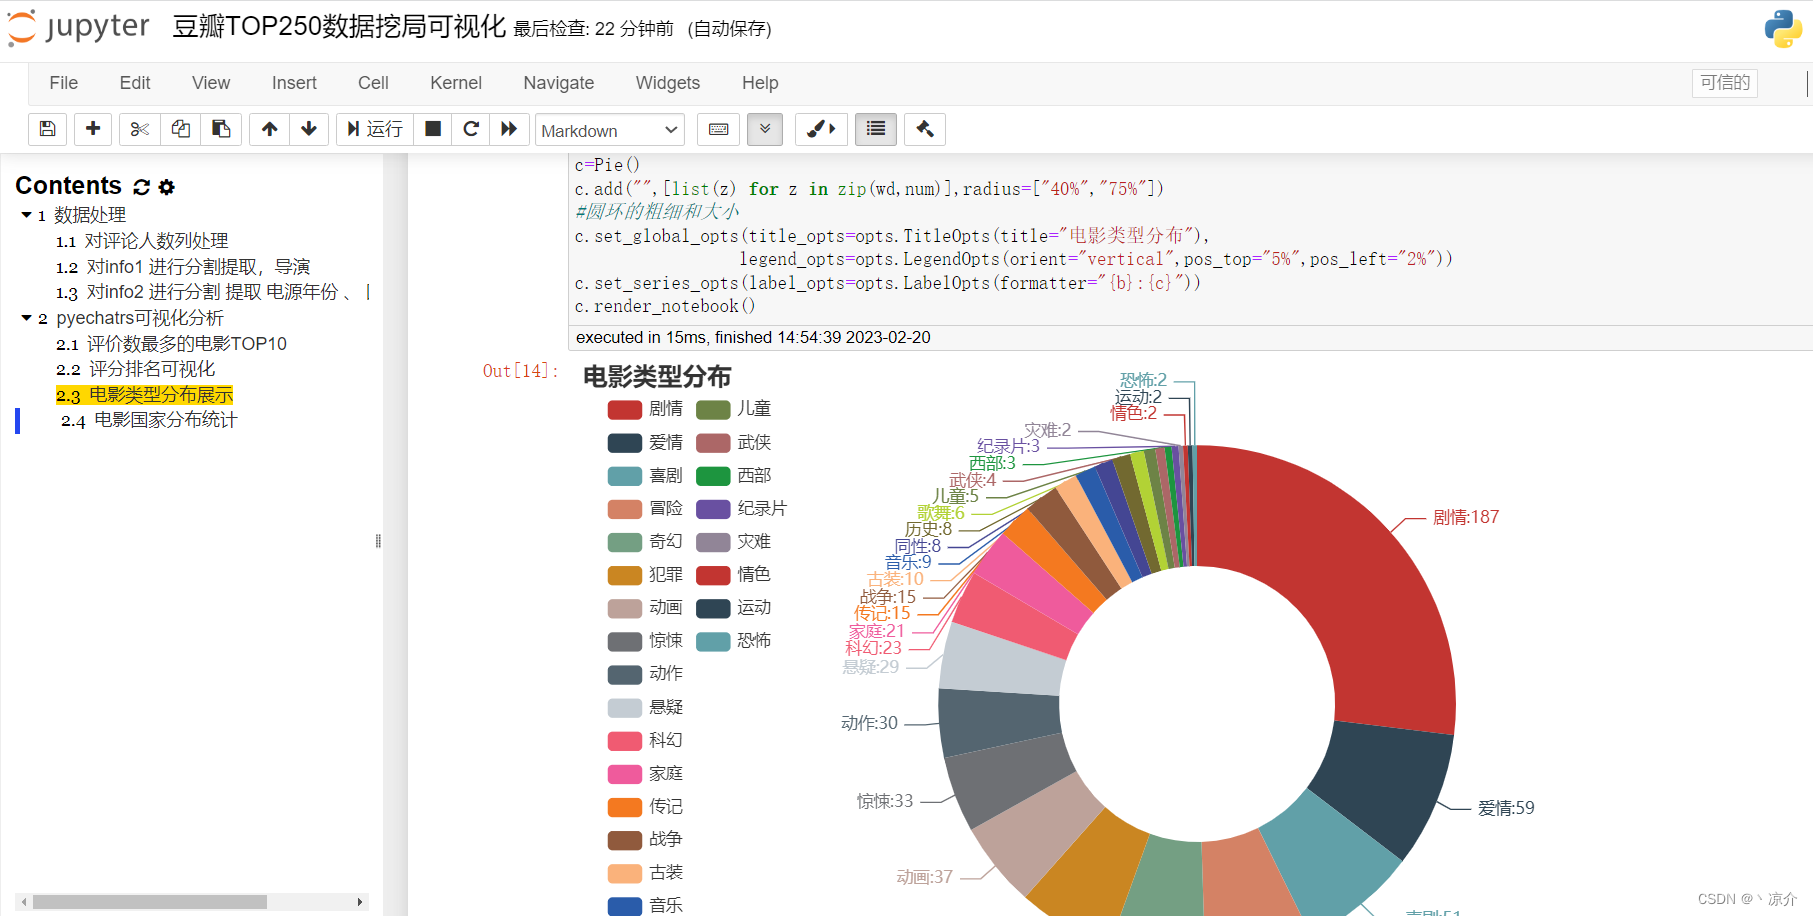Click the 可信的 trusted notebook indicator

click(1725, 83)
